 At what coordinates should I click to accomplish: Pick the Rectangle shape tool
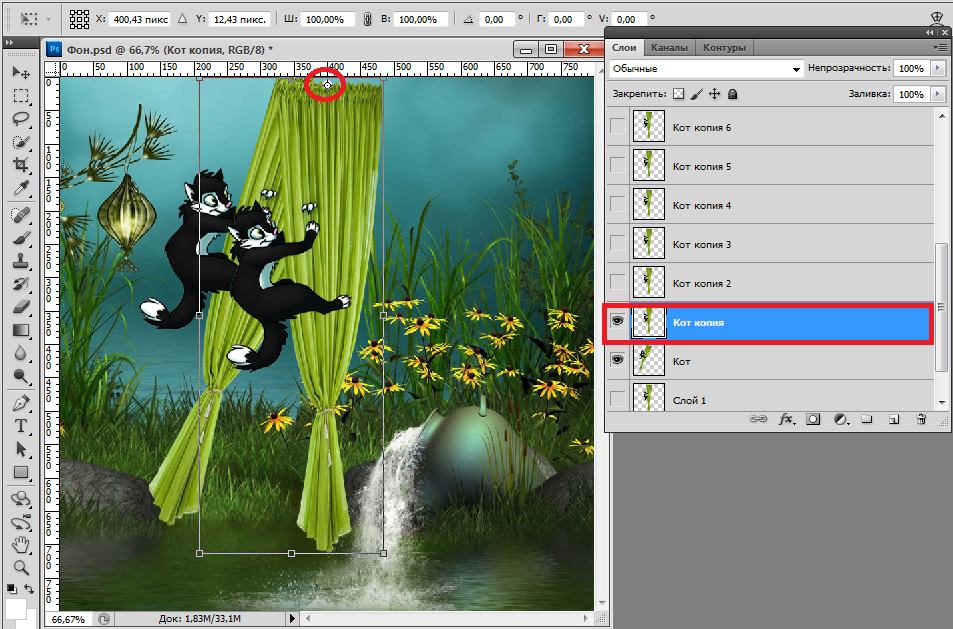[x=21, y=472]
